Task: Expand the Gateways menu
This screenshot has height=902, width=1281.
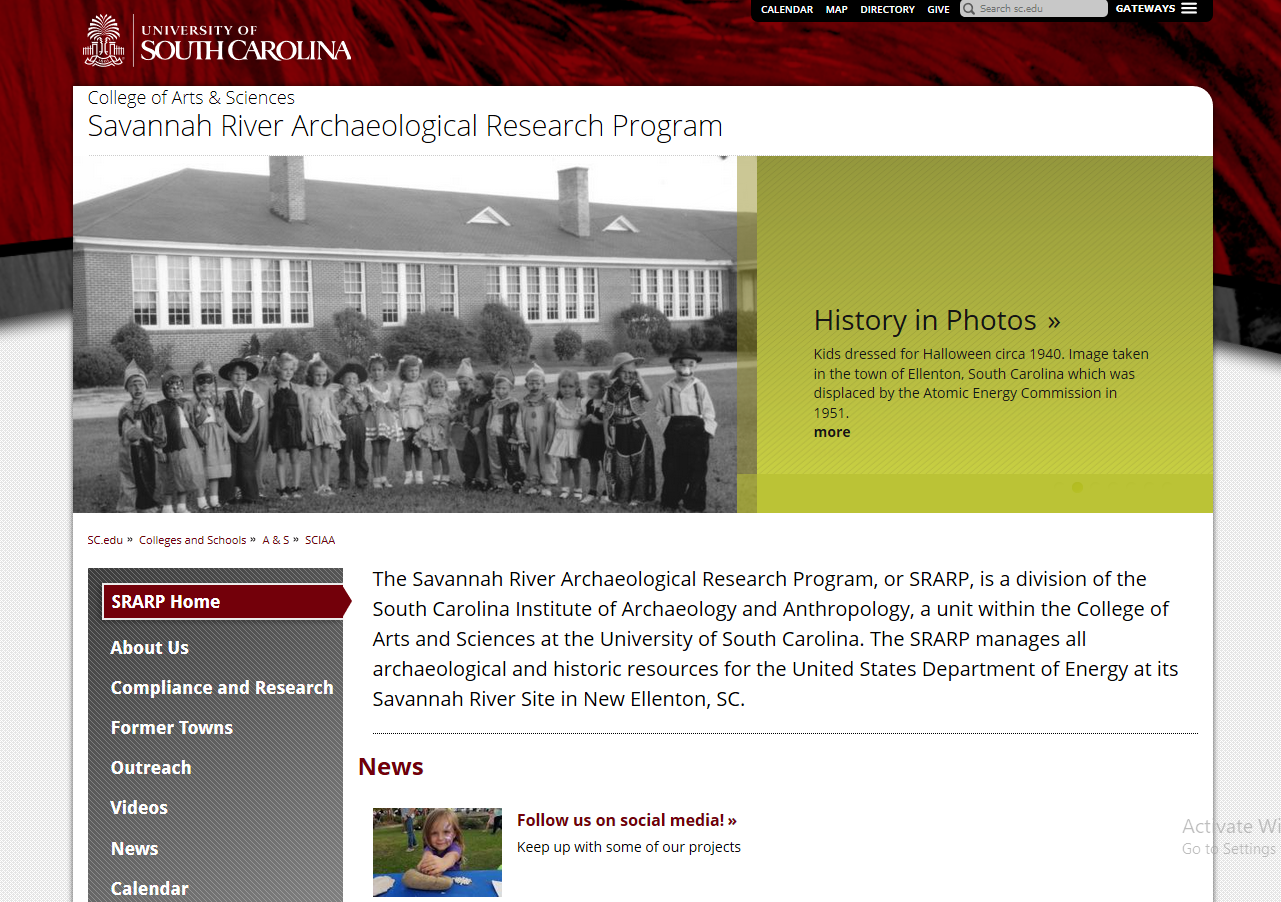Action: pyautogui.click(x=1156, y=8)
